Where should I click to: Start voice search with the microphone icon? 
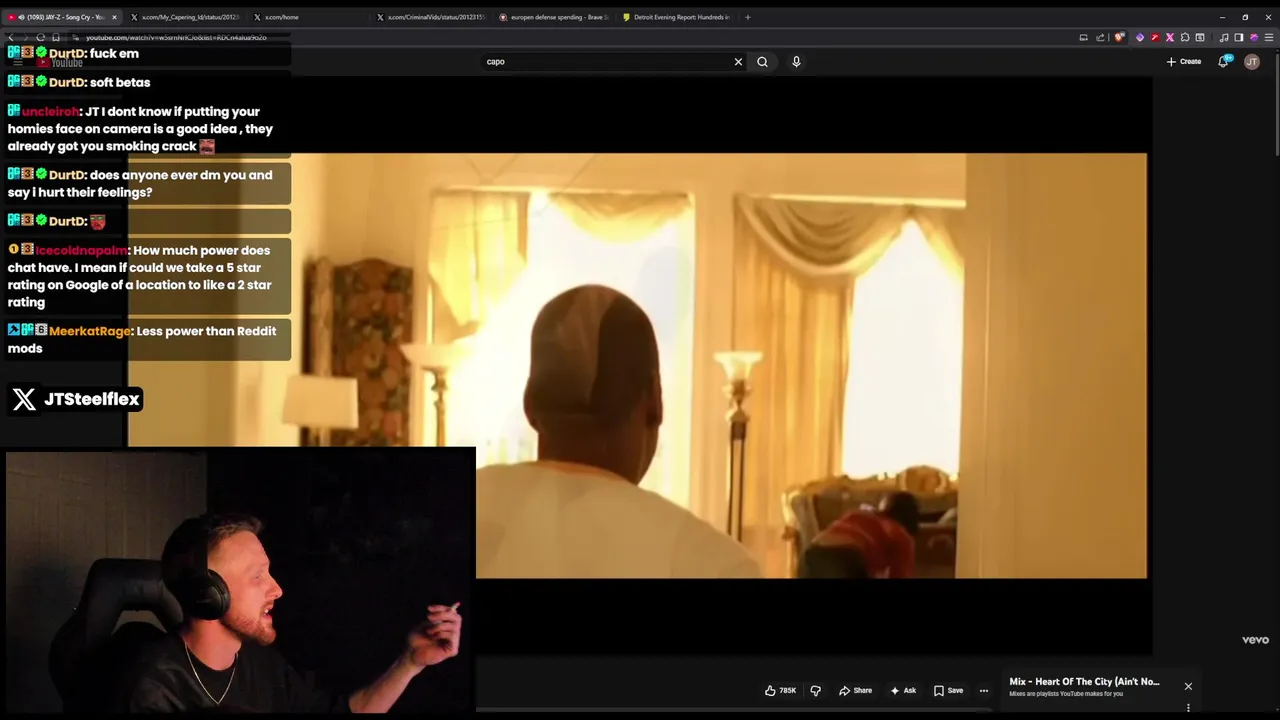796,61
